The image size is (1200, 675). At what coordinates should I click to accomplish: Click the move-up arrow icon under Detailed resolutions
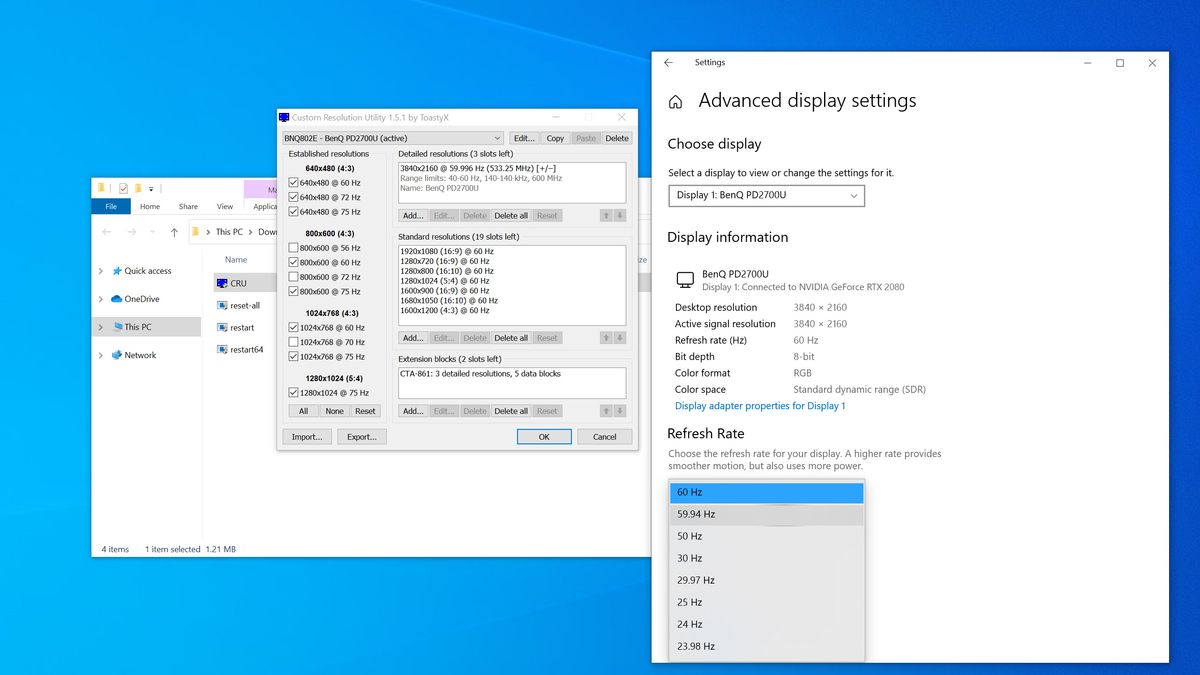(608, 215)
